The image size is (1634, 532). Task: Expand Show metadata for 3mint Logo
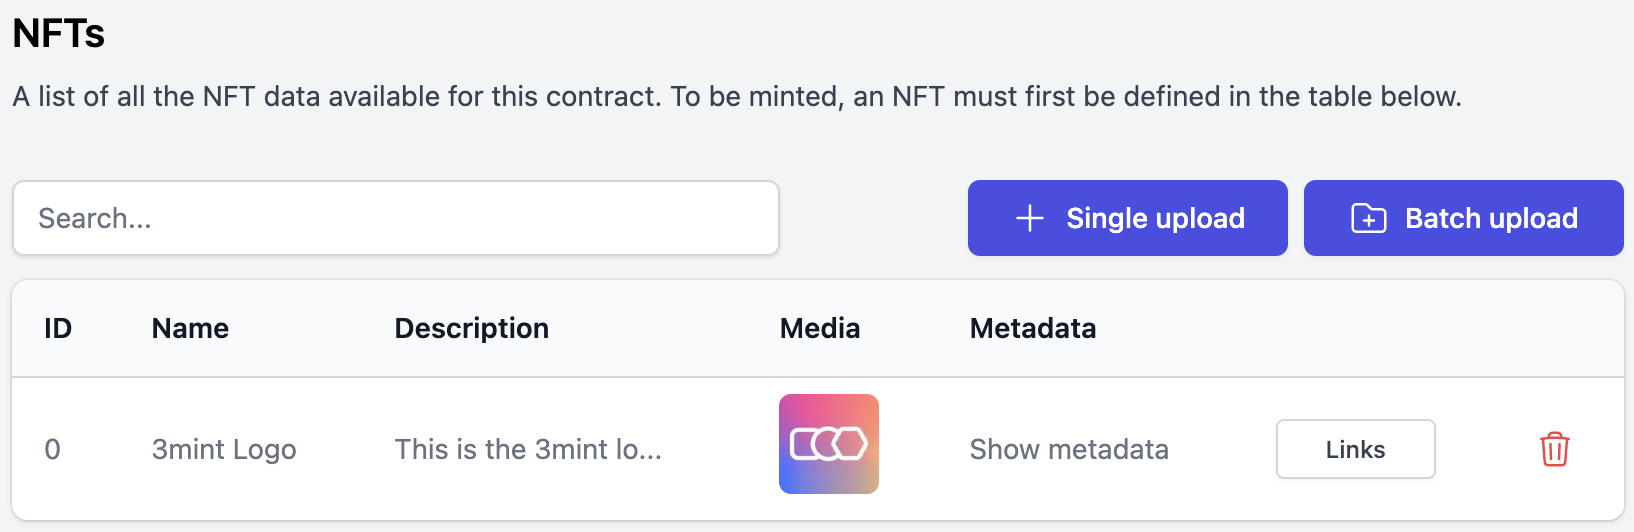click(1069, 449)
